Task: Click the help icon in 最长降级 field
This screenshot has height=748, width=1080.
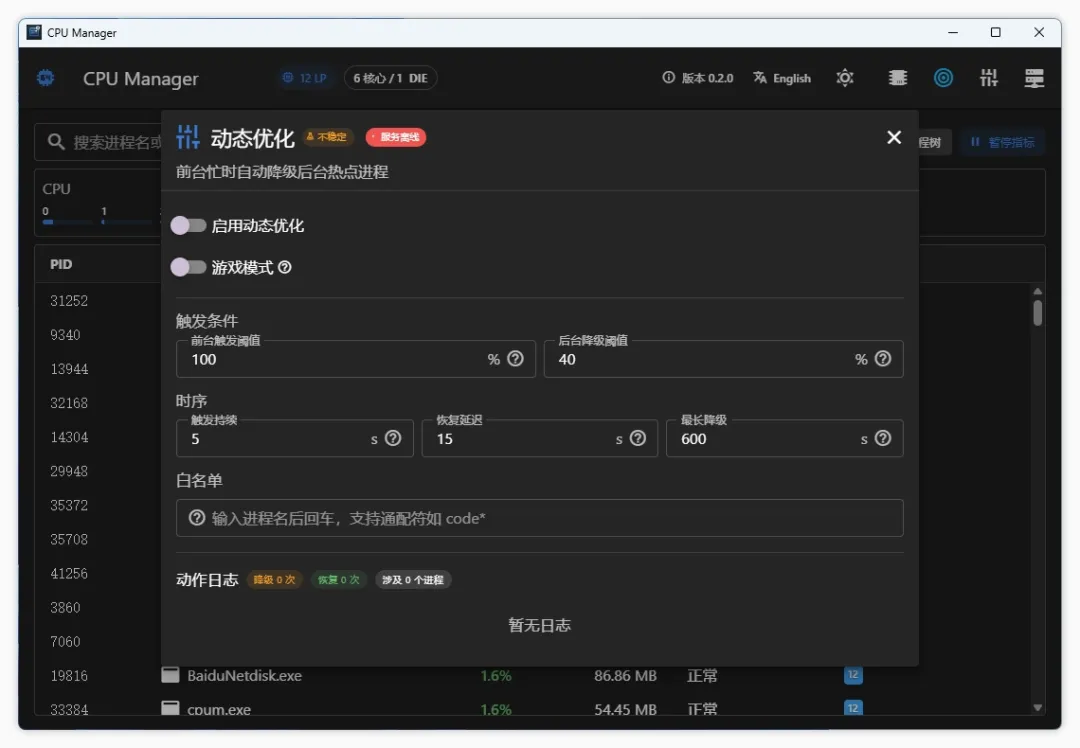Action: coord(883,439)
